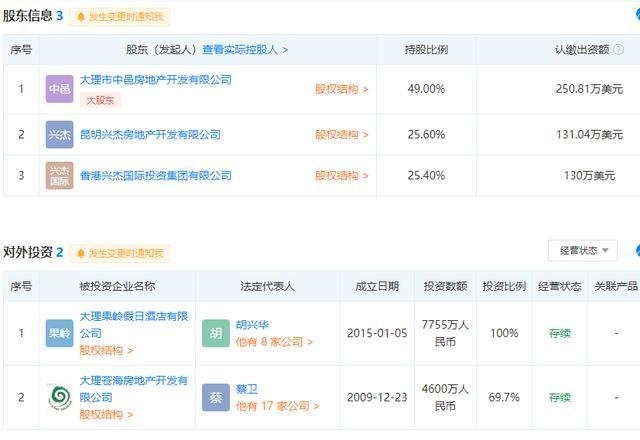640x440 pixels.
Task: Open 胡兴华 legal representative profile
Action: click(252, 325)
